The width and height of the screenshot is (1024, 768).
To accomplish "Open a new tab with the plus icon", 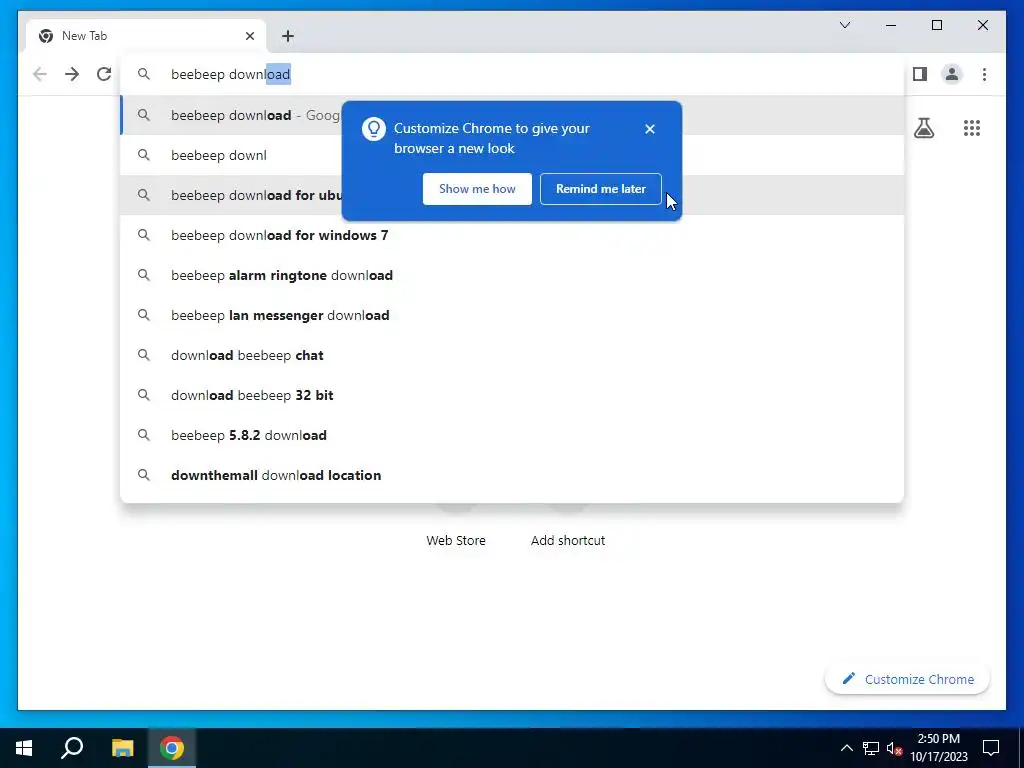I will 287,36.
